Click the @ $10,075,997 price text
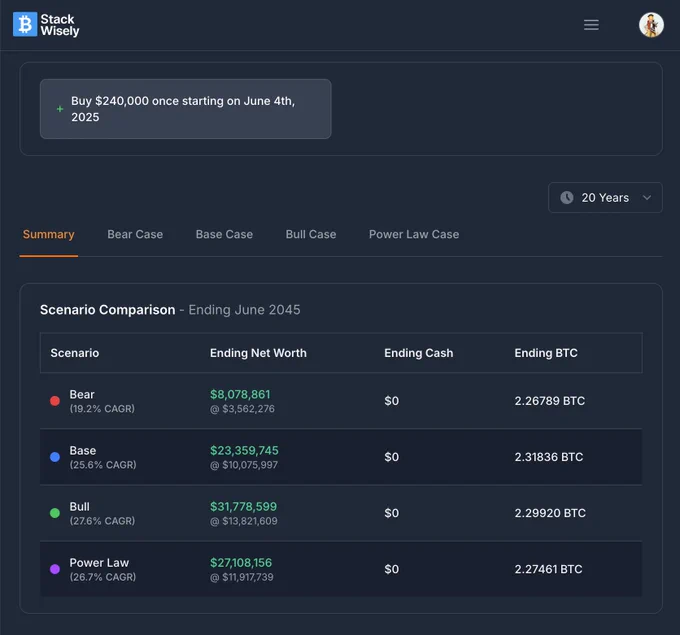This screenshot has height=635, width=680. pyautogui.click(x=244, y=465)
